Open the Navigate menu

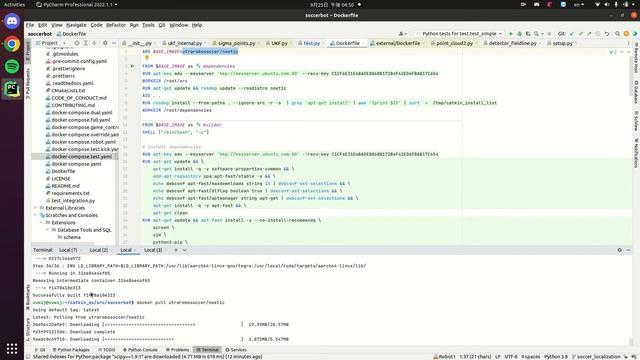point(76,25)
